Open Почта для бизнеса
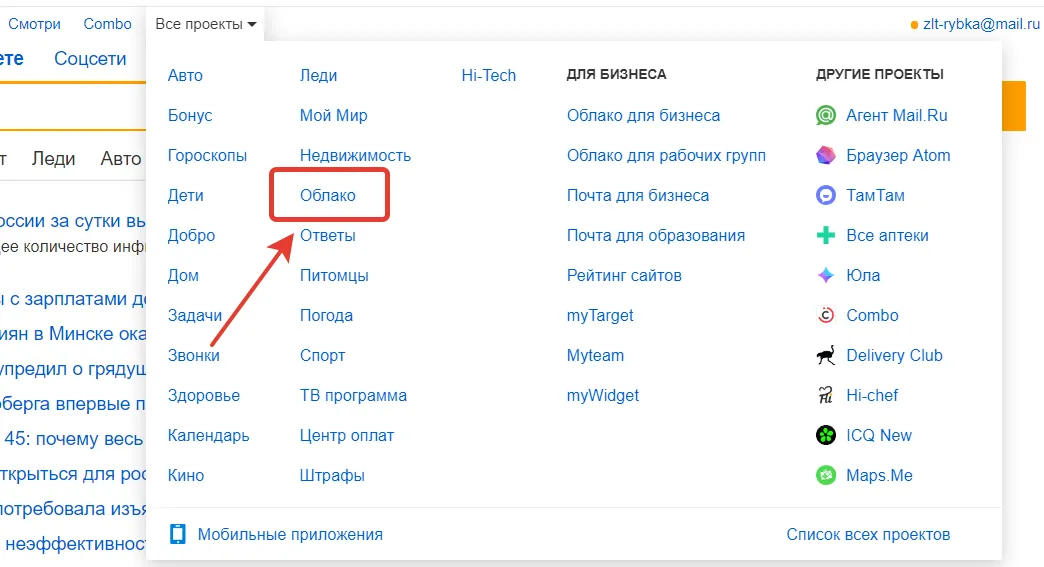The height and width of the screenshot is (567, 1044). tap(637, 195)
